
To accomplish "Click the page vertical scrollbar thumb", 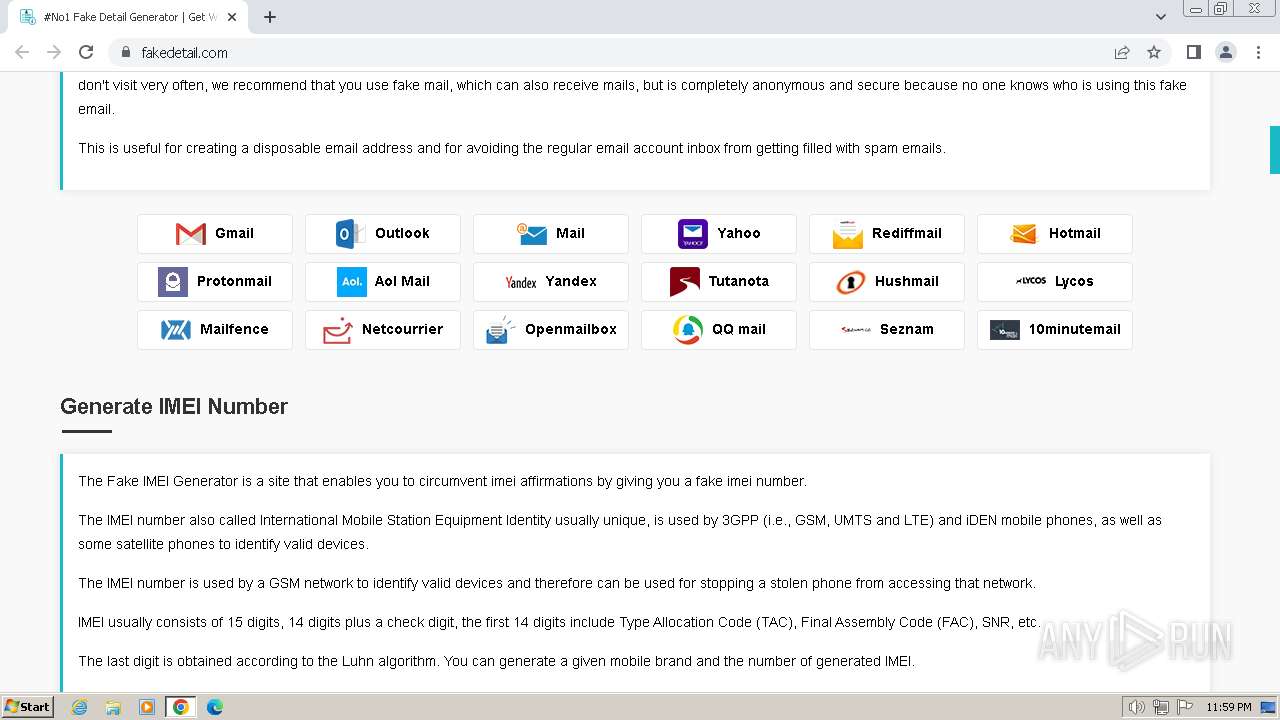I will tap(1275, 150).
